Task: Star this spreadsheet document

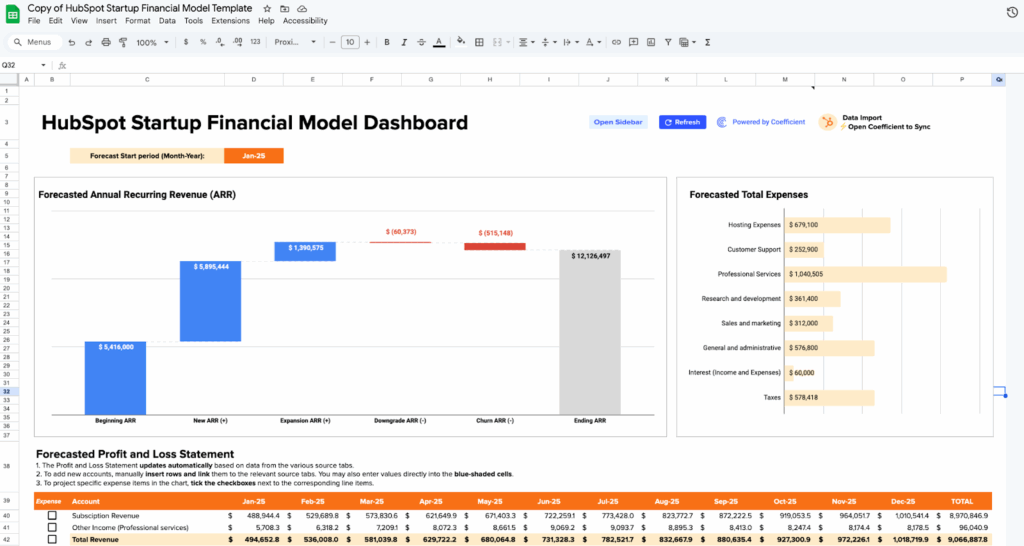Action: 267,8
